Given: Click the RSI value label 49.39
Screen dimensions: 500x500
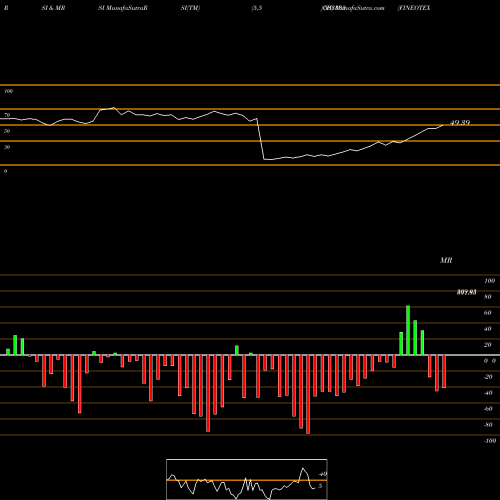Looking at the screenshot, I should (x=460, y=123).
